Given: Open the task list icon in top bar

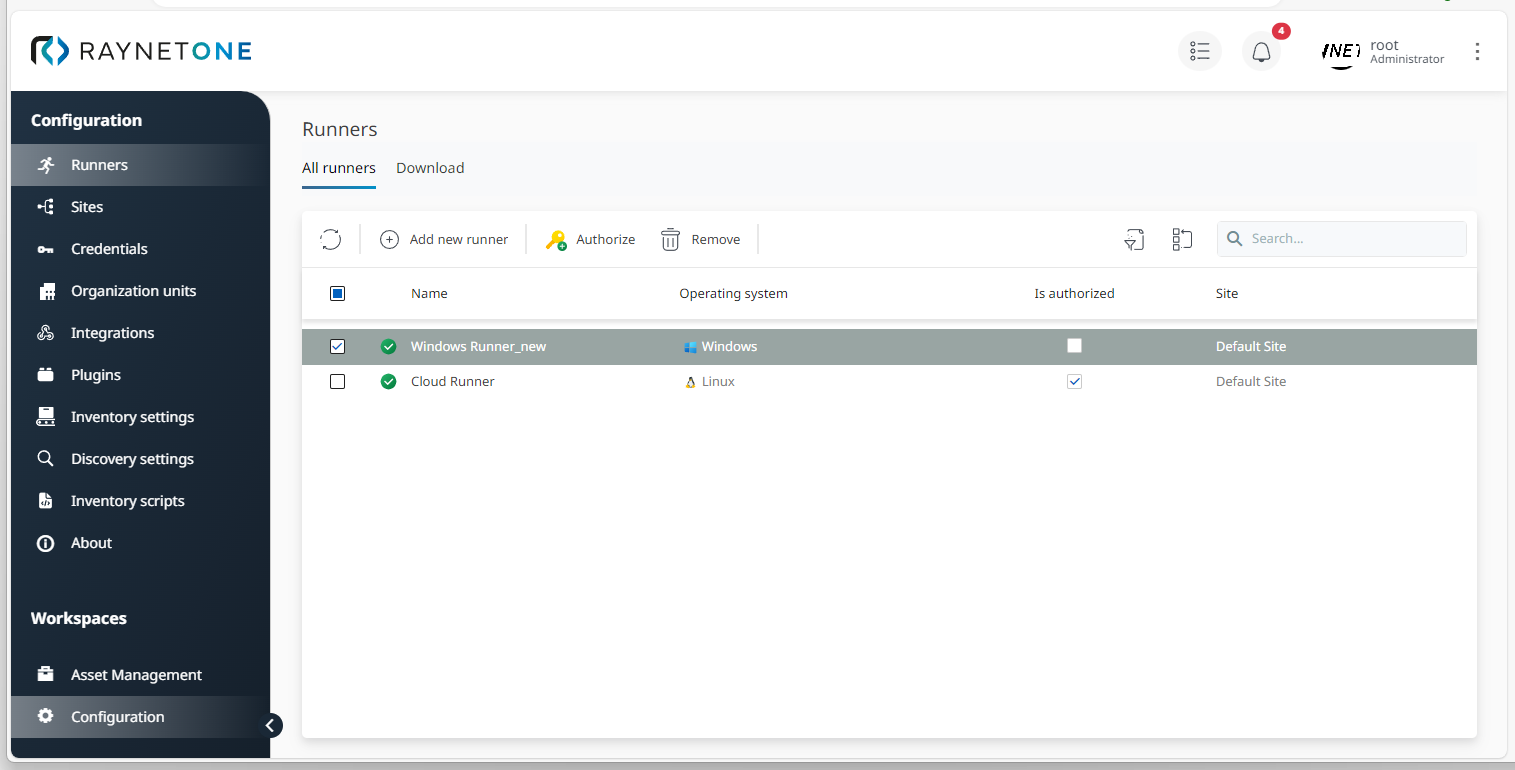Looking at the screenshot, I should pyautogui.click(x=1199, y=50).
